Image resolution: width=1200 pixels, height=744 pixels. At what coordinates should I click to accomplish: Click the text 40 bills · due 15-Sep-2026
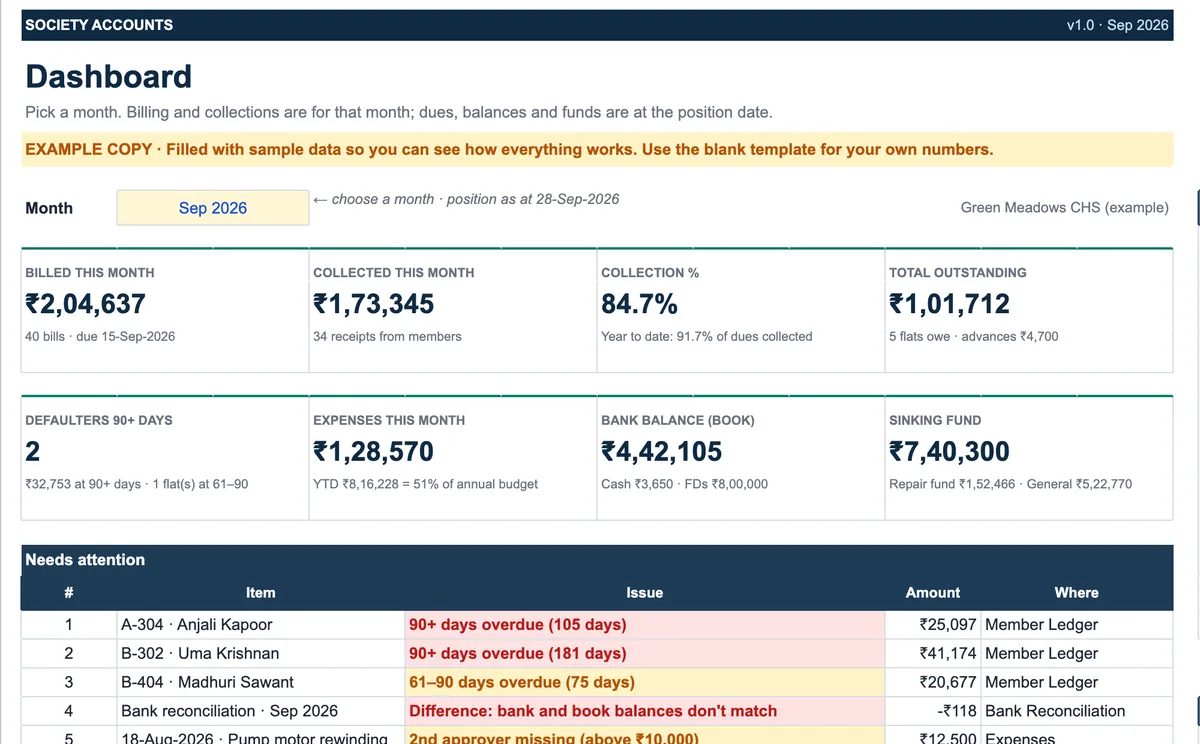click(100, 336)
